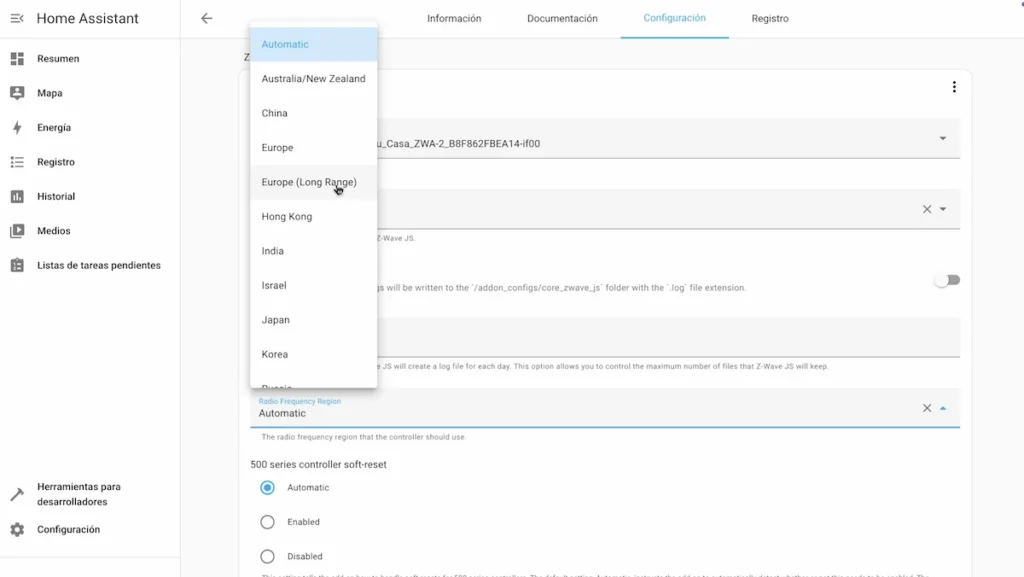Click the Home Assistant title
The height and width of the screenshot is (577, 1024).
pos(88,18)
